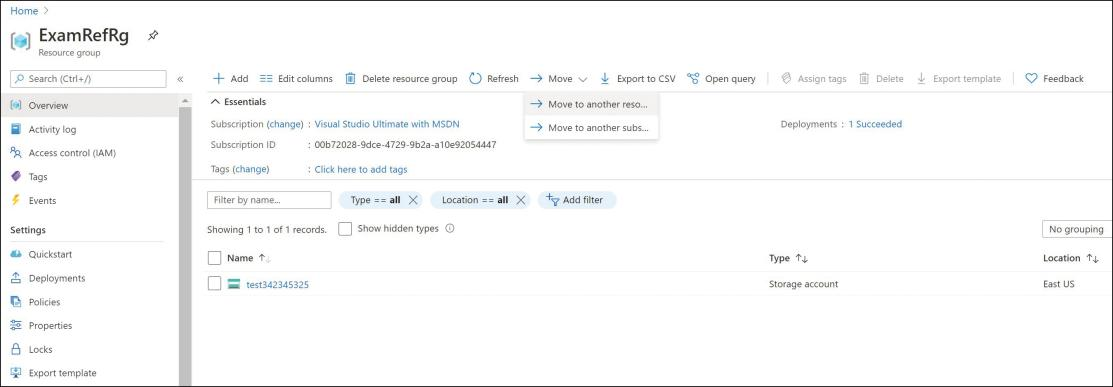Image resolution: width=1113 pixels, height=387 pixels.
Task: Click the Policies icon
Action: tap(16, 302)
